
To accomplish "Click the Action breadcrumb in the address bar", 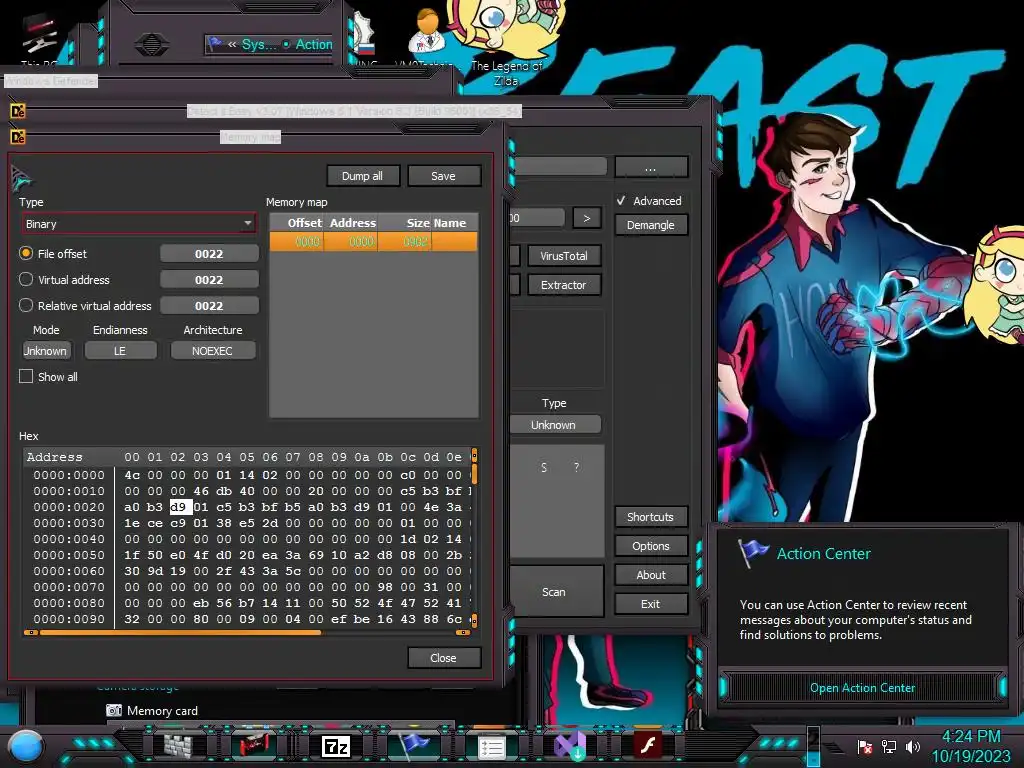I will coord(313,44).
